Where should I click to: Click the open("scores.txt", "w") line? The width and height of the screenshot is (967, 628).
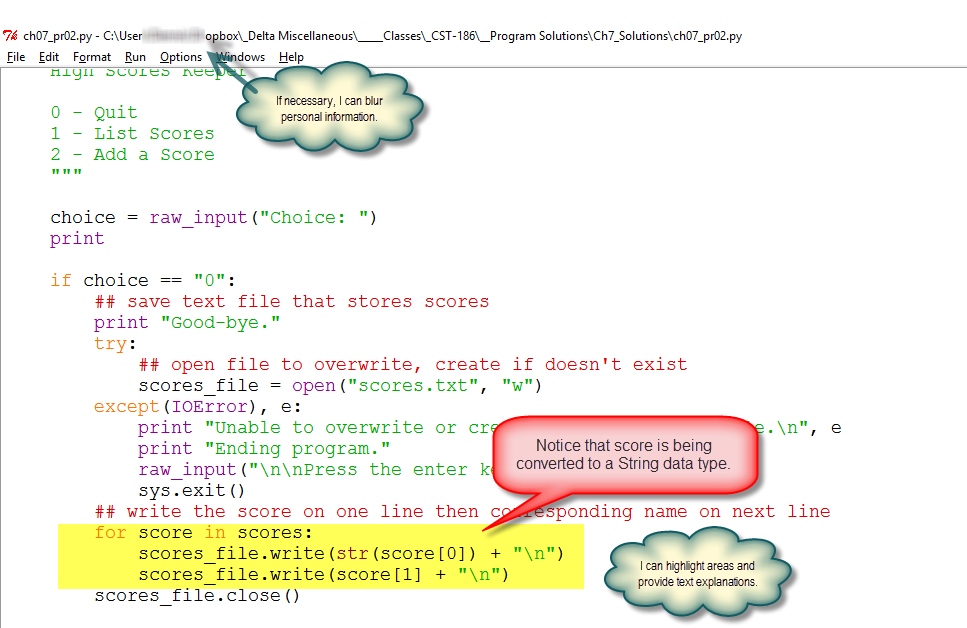pyautogui.click(x=340, y=385)
